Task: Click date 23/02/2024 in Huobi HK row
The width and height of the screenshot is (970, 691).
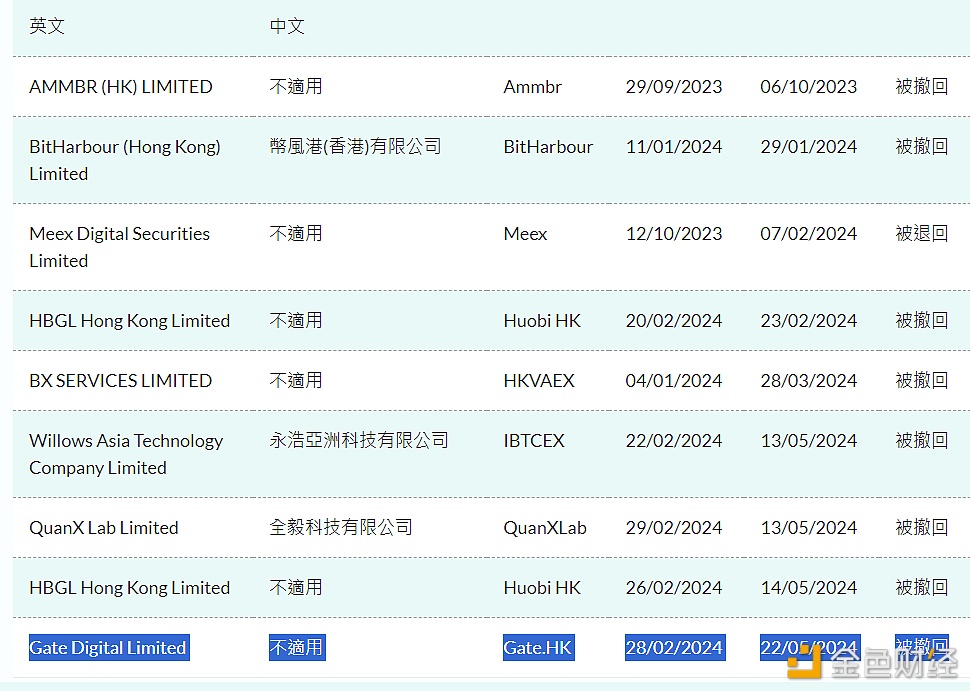Action: [x=809, y=321]
